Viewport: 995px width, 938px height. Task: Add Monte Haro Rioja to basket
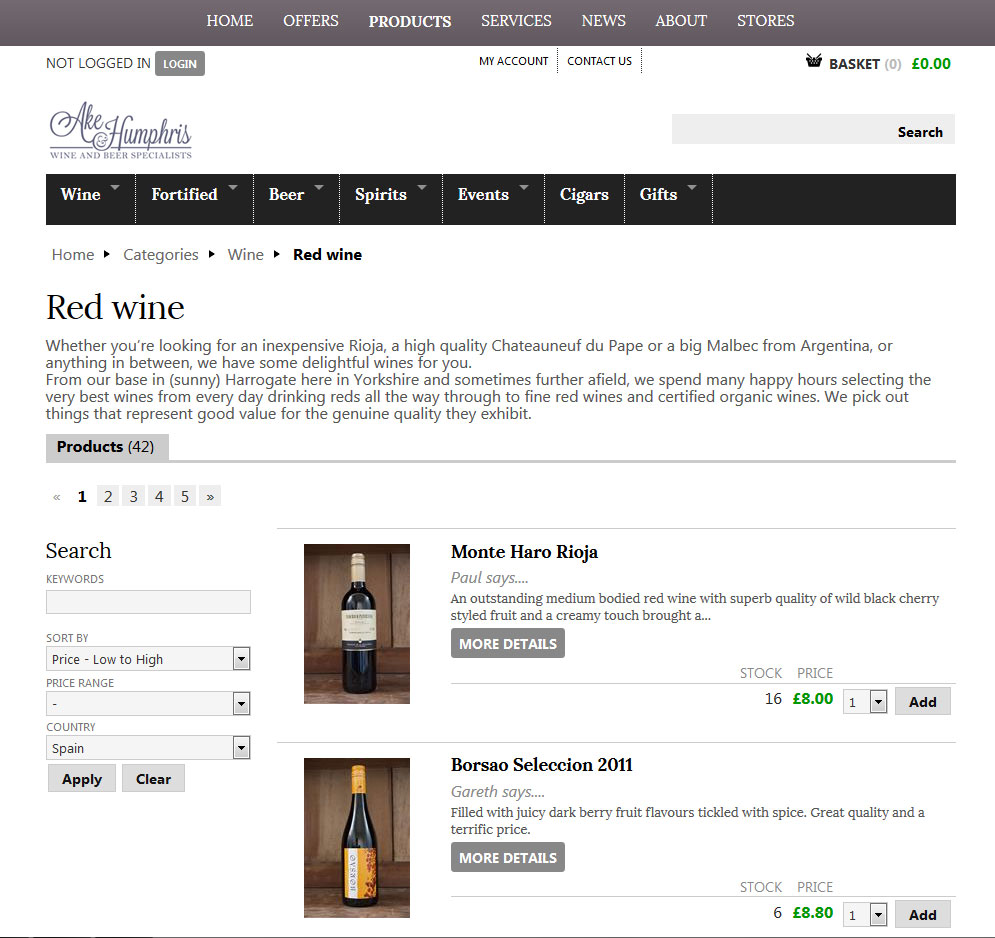click(x=923, y=702)
